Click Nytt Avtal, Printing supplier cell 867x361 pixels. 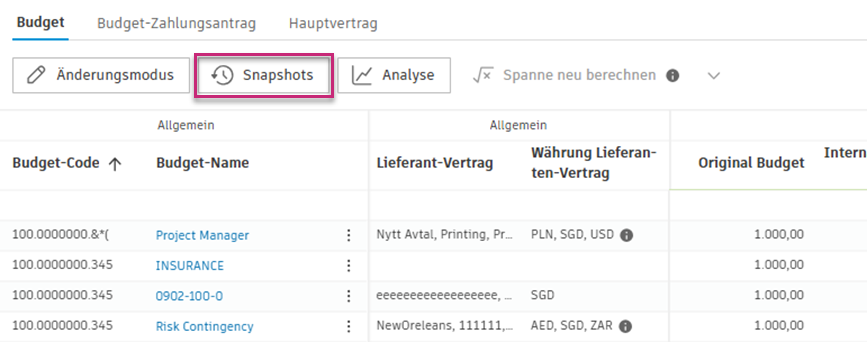tap(444, 235)
